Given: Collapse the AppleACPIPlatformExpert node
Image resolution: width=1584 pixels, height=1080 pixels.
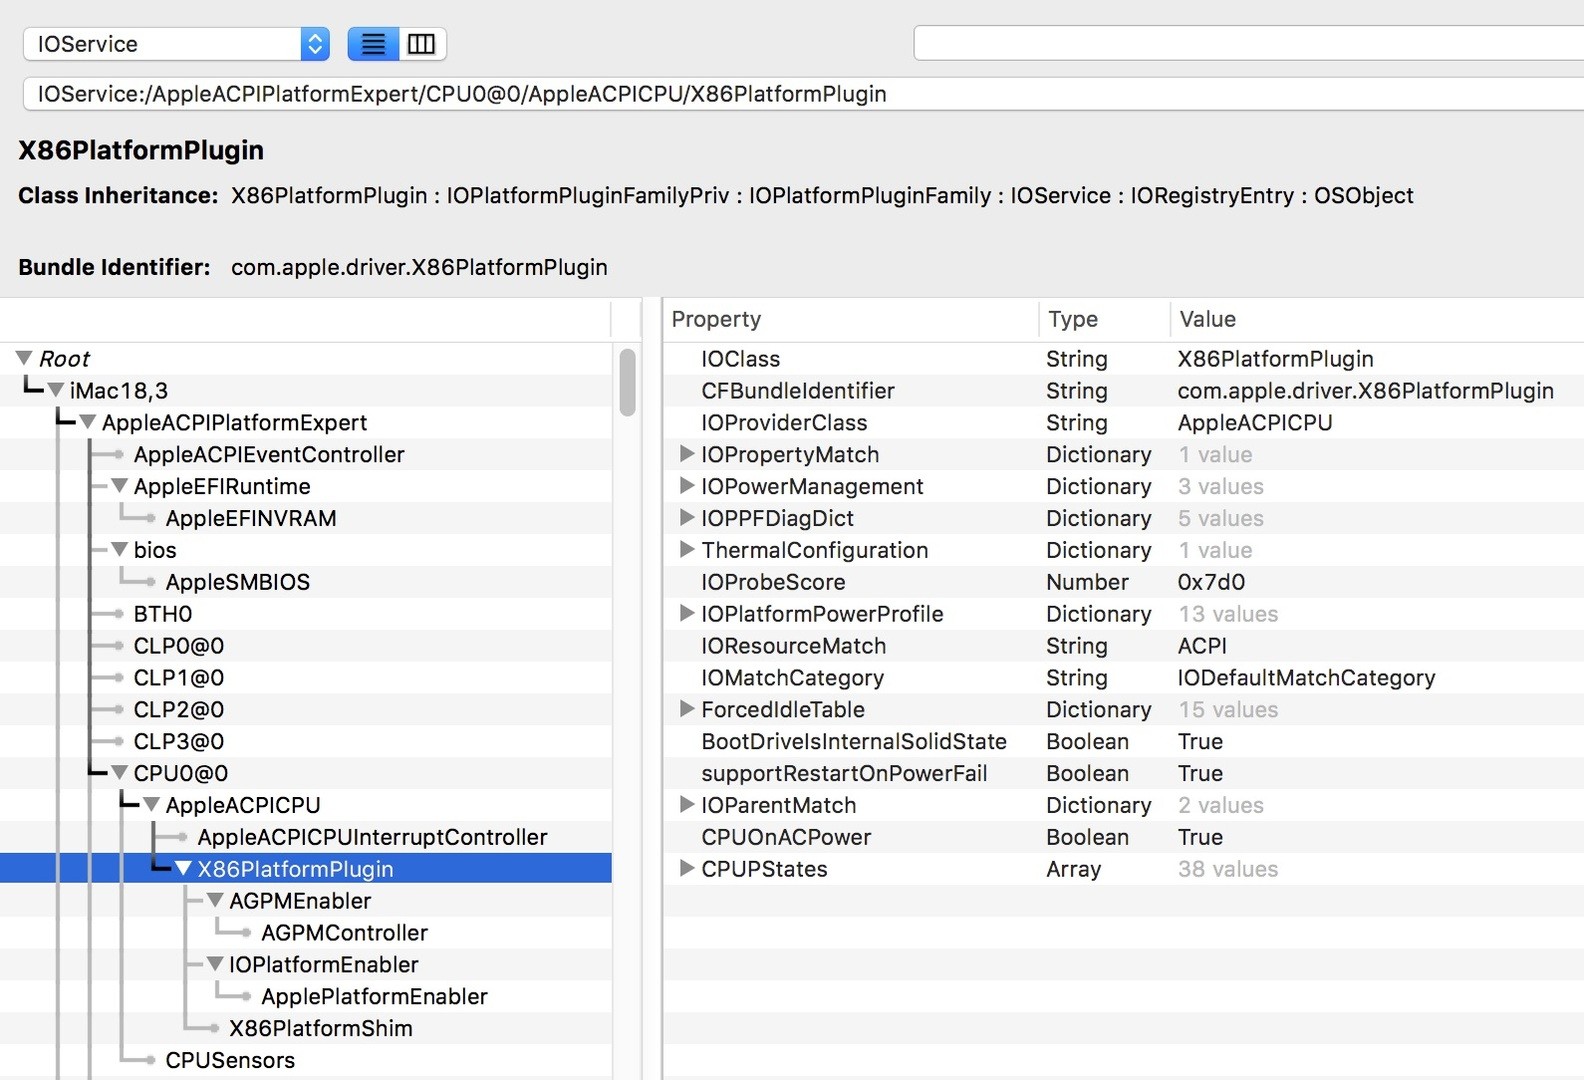Looking at the screenshot, I should click(x=88, y=422).
